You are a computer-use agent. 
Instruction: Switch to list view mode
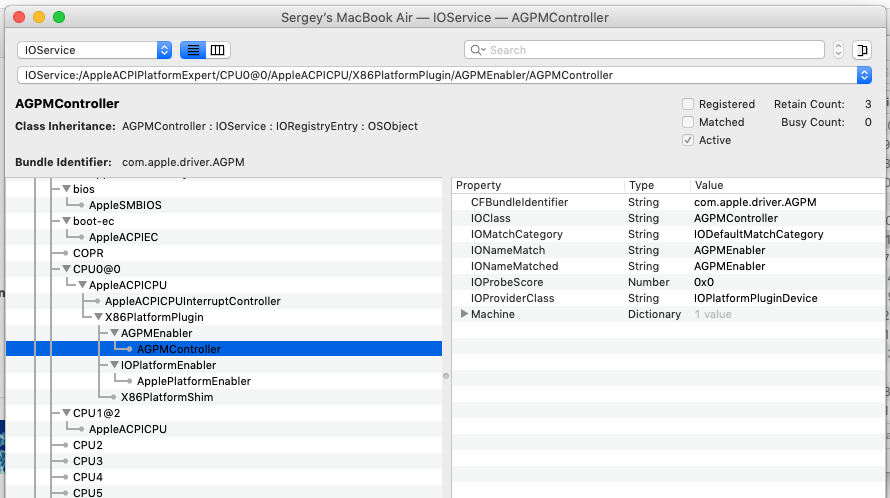193,50
